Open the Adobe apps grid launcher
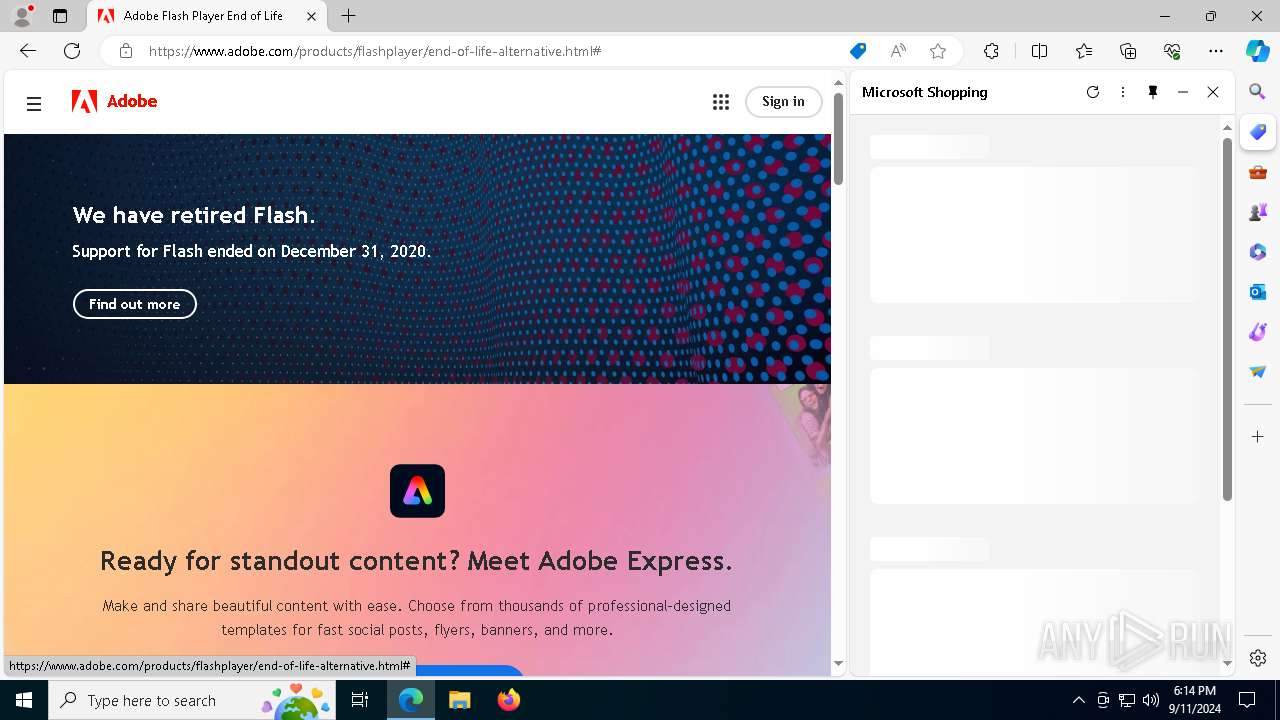The image size is (1280, 720). click(x=720, y=102)
